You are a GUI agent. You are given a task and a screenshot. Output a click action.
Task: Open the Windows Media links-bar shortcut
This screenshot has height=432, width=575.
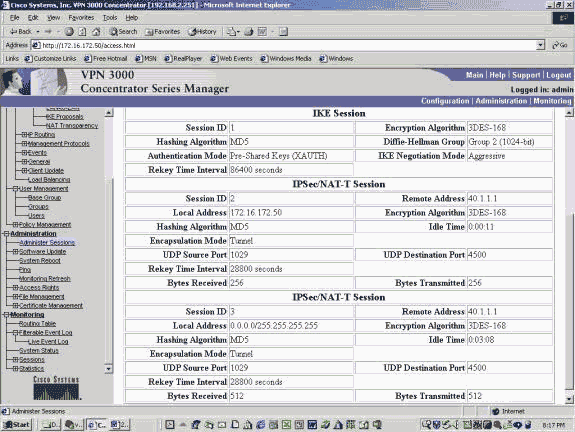coord(286,59)
